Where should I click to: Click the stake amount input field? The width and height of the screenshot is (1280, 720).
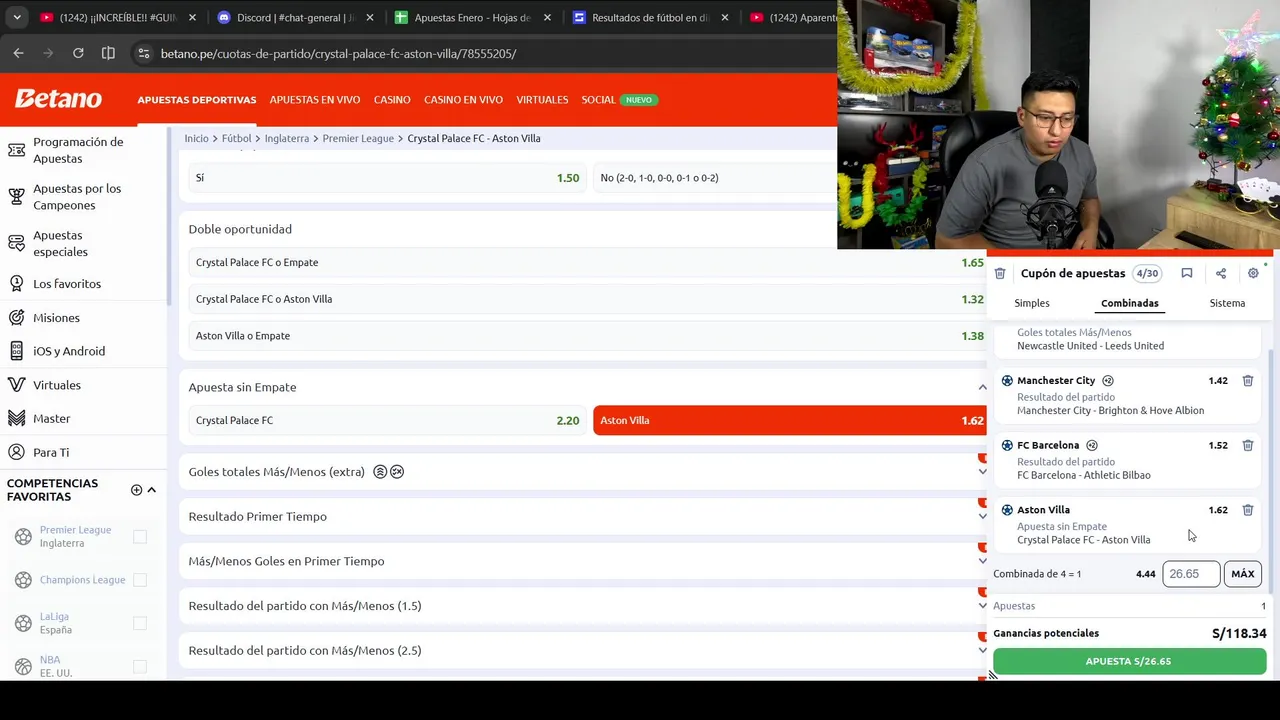point(1191,574)
